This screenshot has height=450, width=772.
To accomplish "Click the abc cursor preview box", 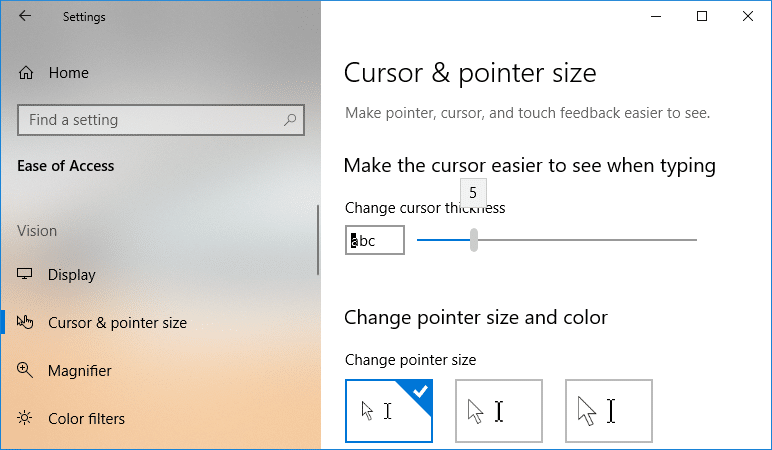I will pyautogui.click(x=375, y=240).
